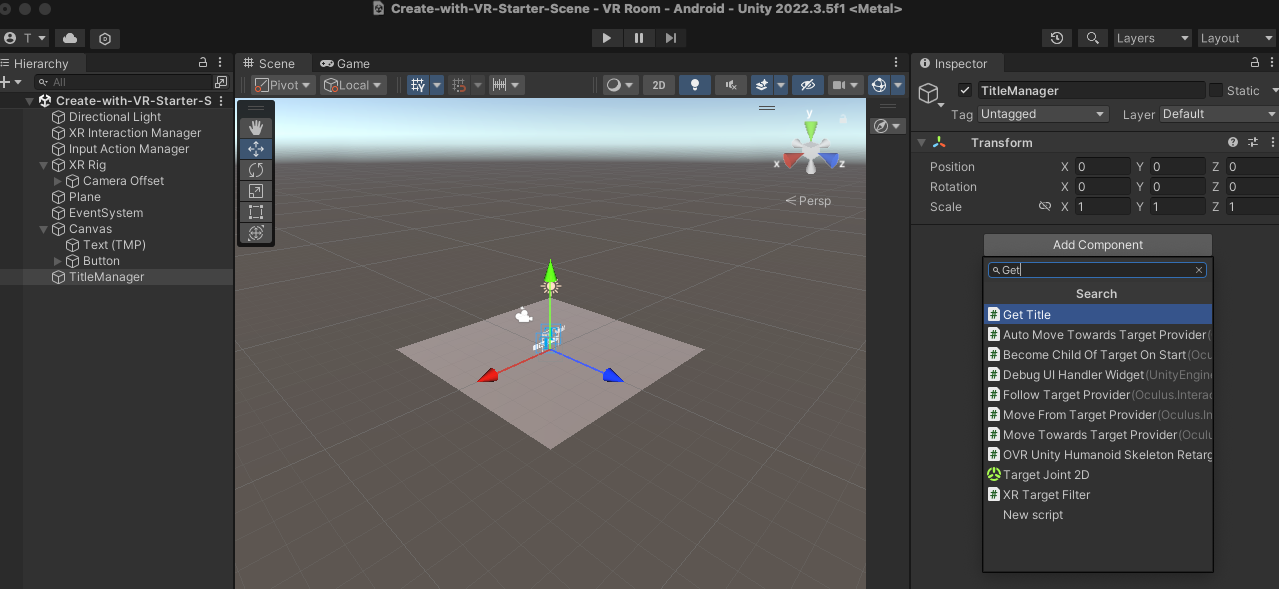Image resolution: width=1279 pixels, height=589 pixels.
Task: Open Pivot handle position dropdown
Action: coord(283,85)
